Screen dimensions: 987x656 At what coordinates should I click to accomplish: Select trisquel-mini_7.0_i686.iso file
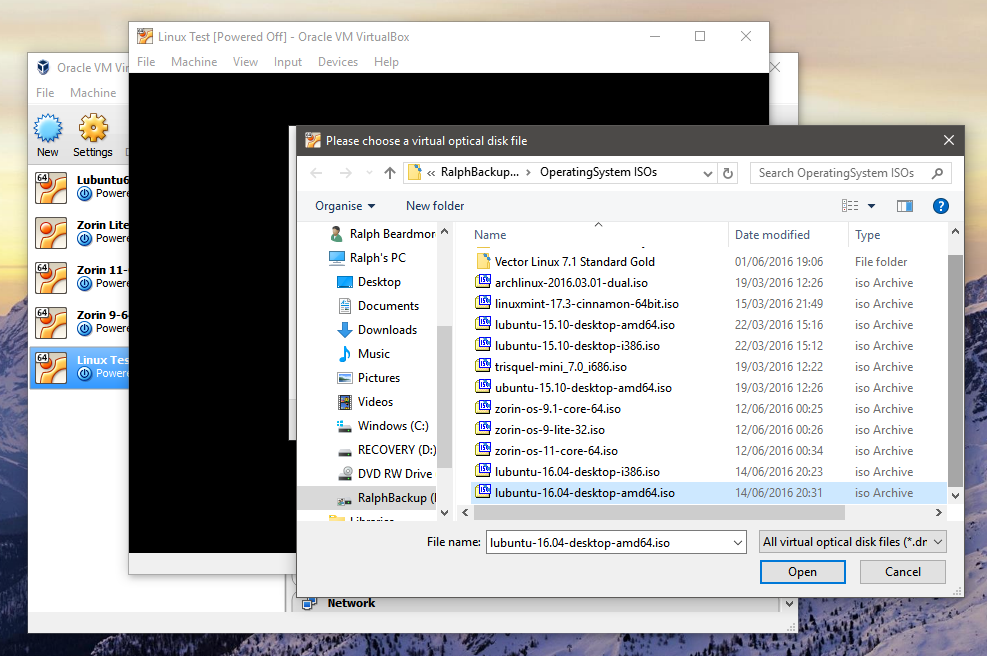click(x=708, y=366)
